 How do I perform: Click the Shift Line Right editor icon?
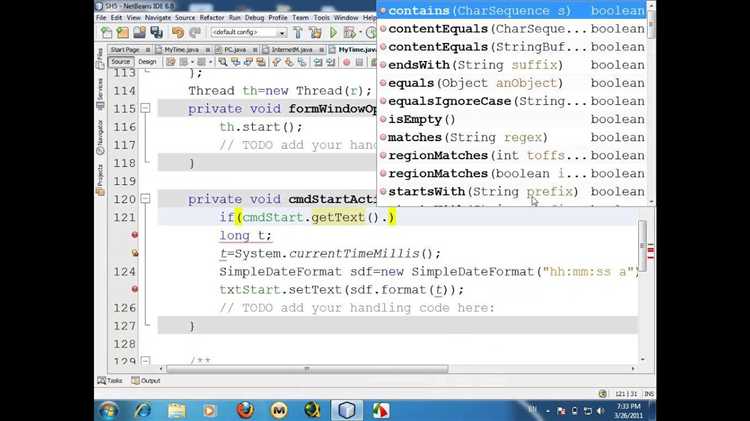[x=331, y=62]
